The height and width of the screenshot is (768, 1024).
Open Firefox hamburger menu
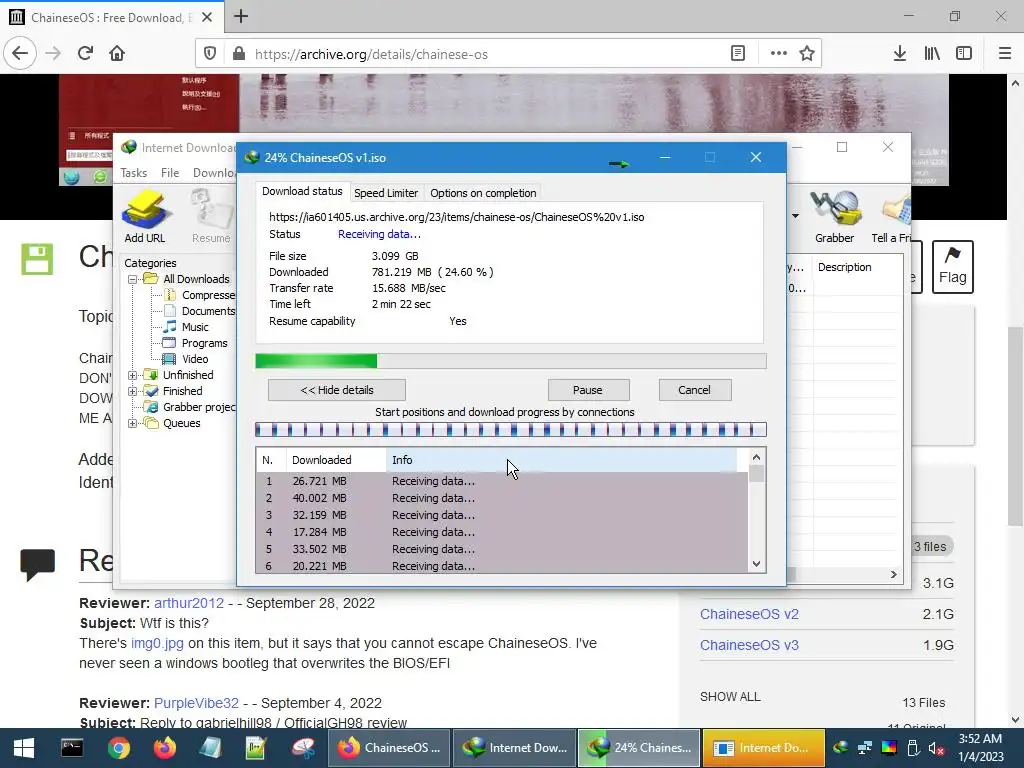pyautogui.click(x=1005, y=54)
